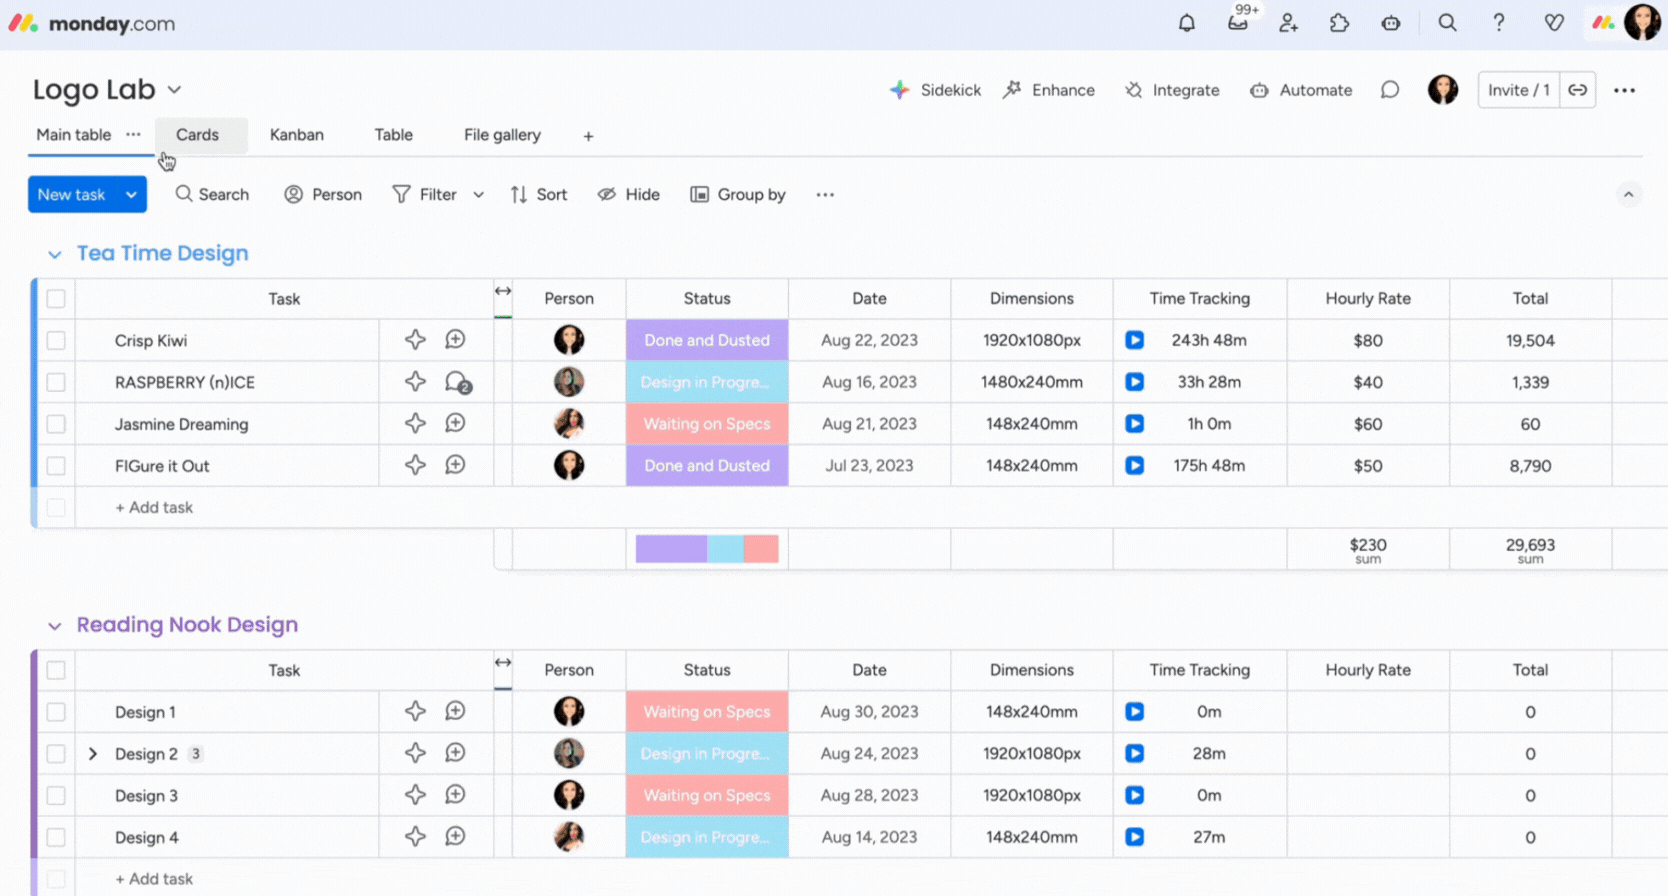Open the inbox with 99+ badge
The image size is (1668, 896).
1238,23
